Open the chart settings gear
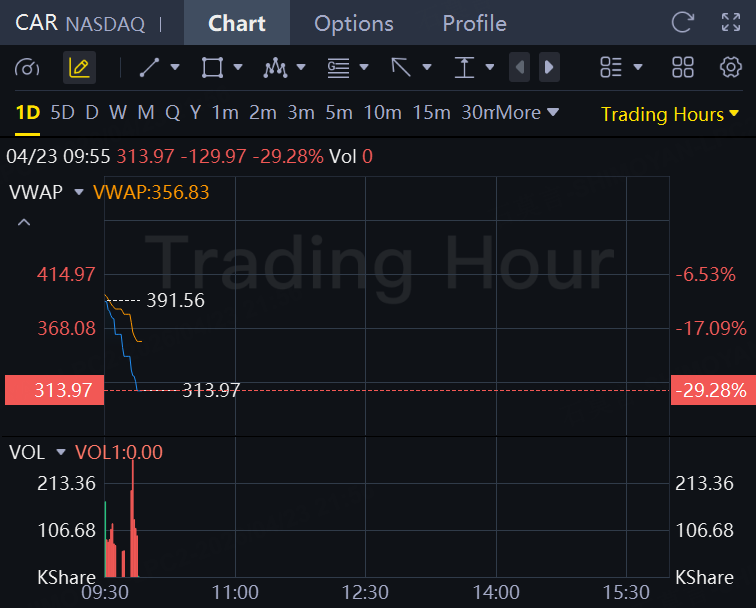The image size is (756, 608). point(731,67)
